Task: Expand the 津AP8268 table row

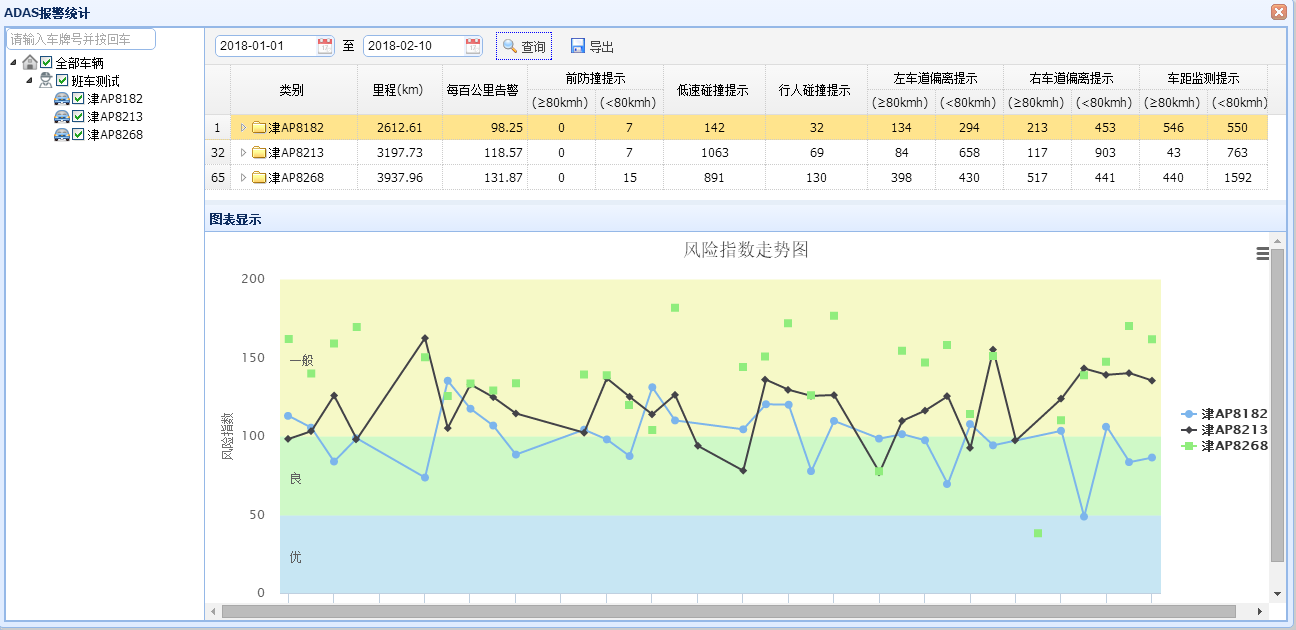Action: pyautogui.click(x=243, y=178)
